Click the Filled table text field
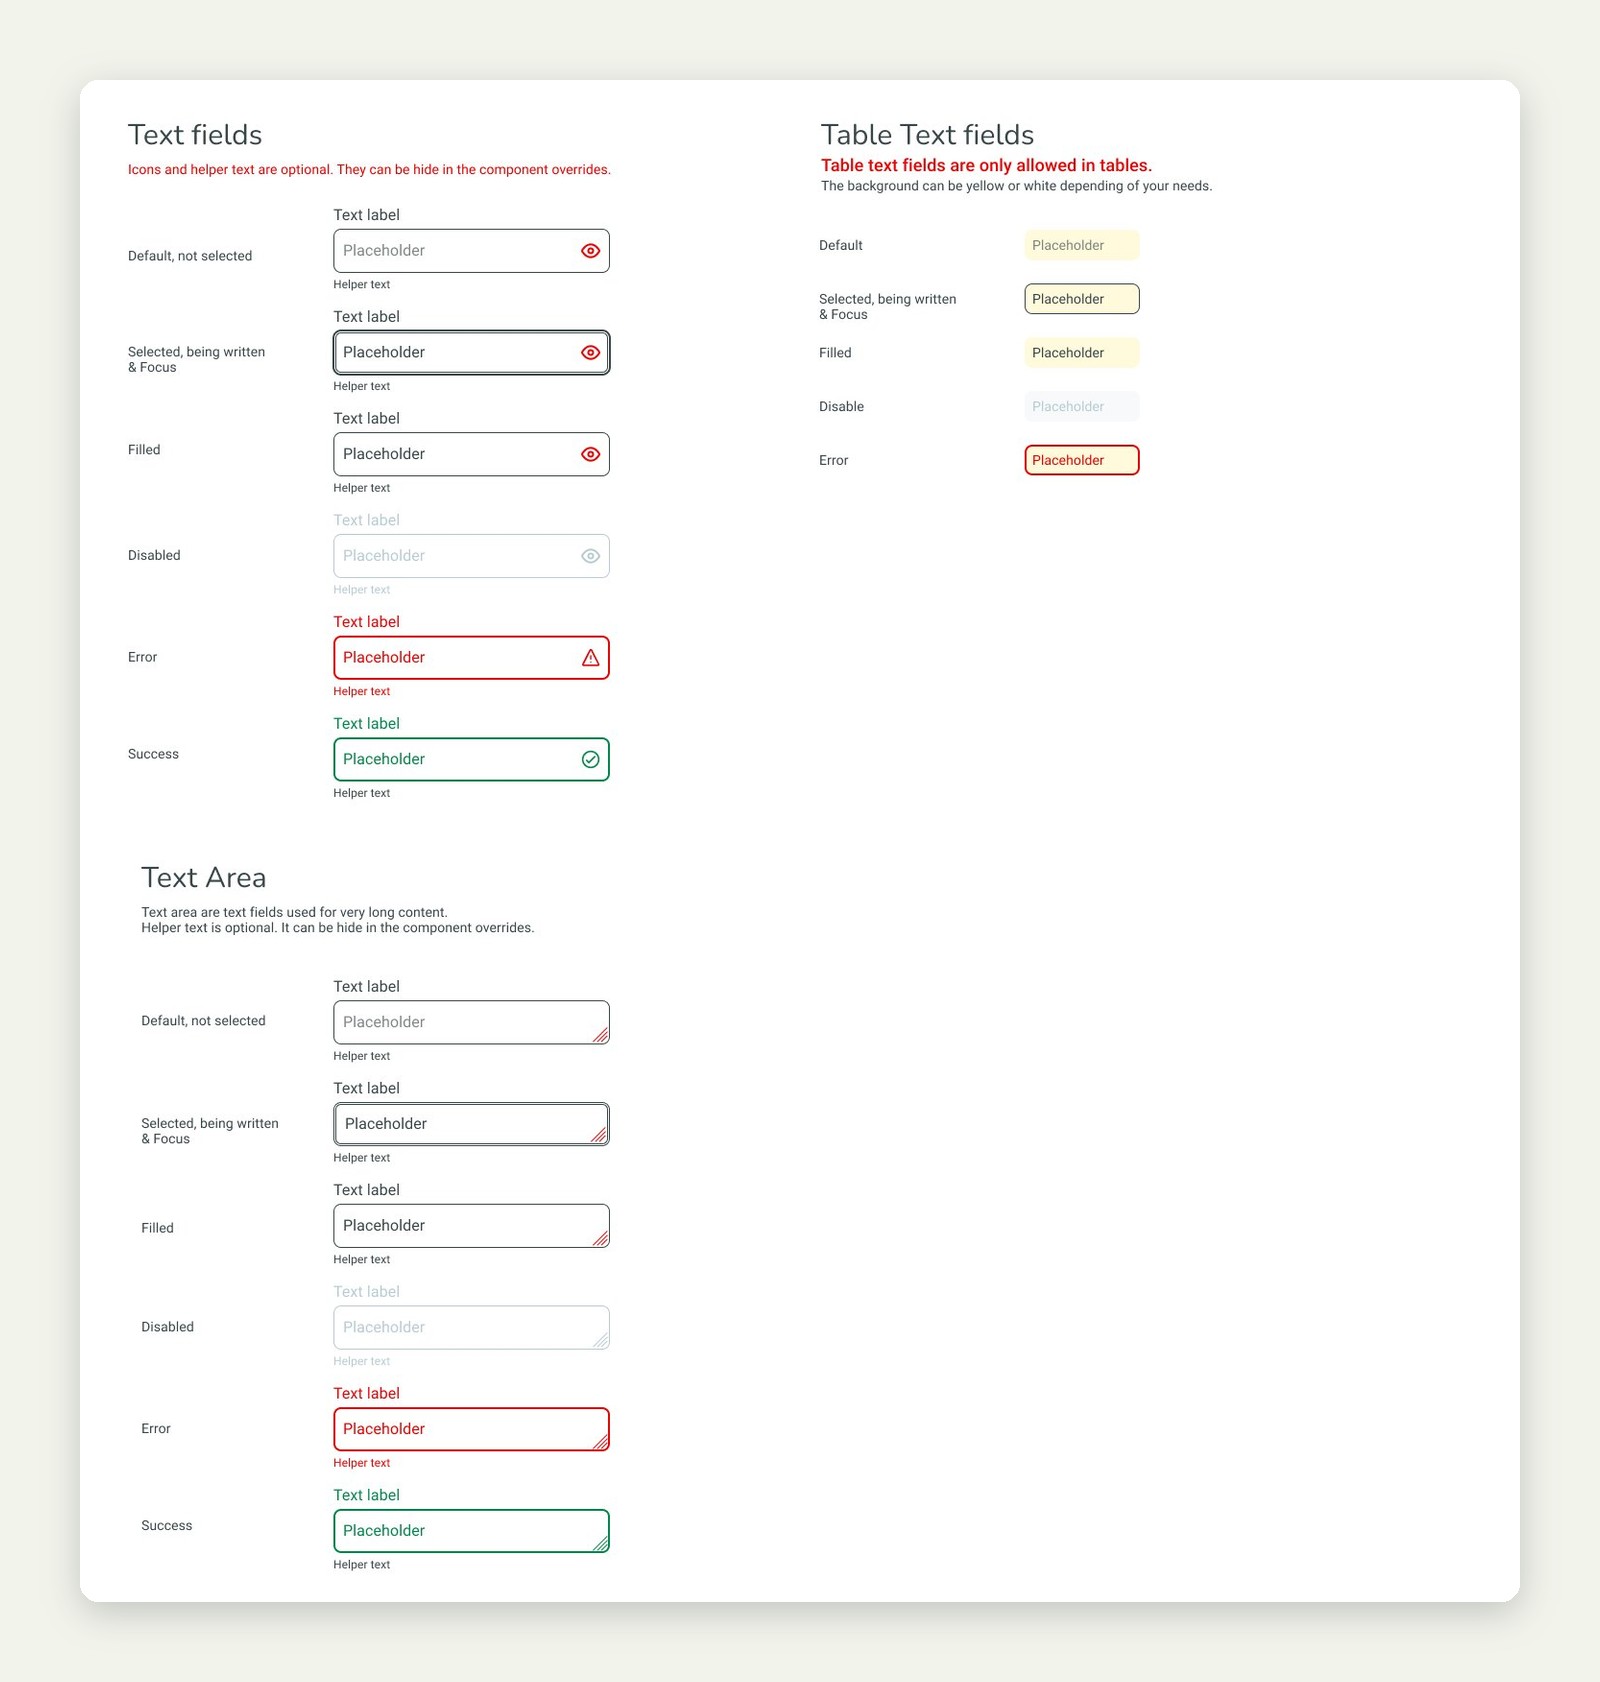 click(x=1082, y=353)
